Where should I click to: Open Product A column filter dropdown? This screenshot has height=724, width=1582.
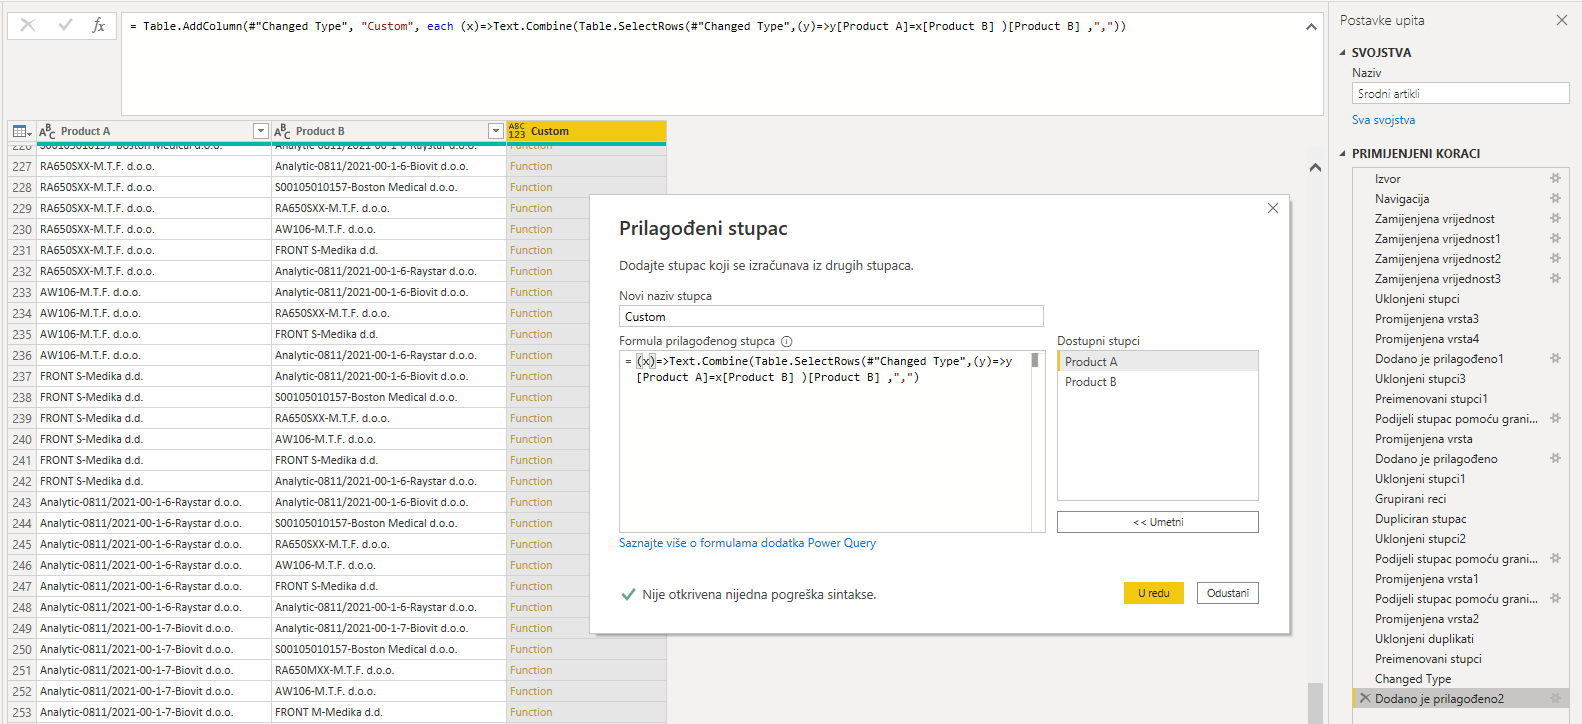coord(260,131)
